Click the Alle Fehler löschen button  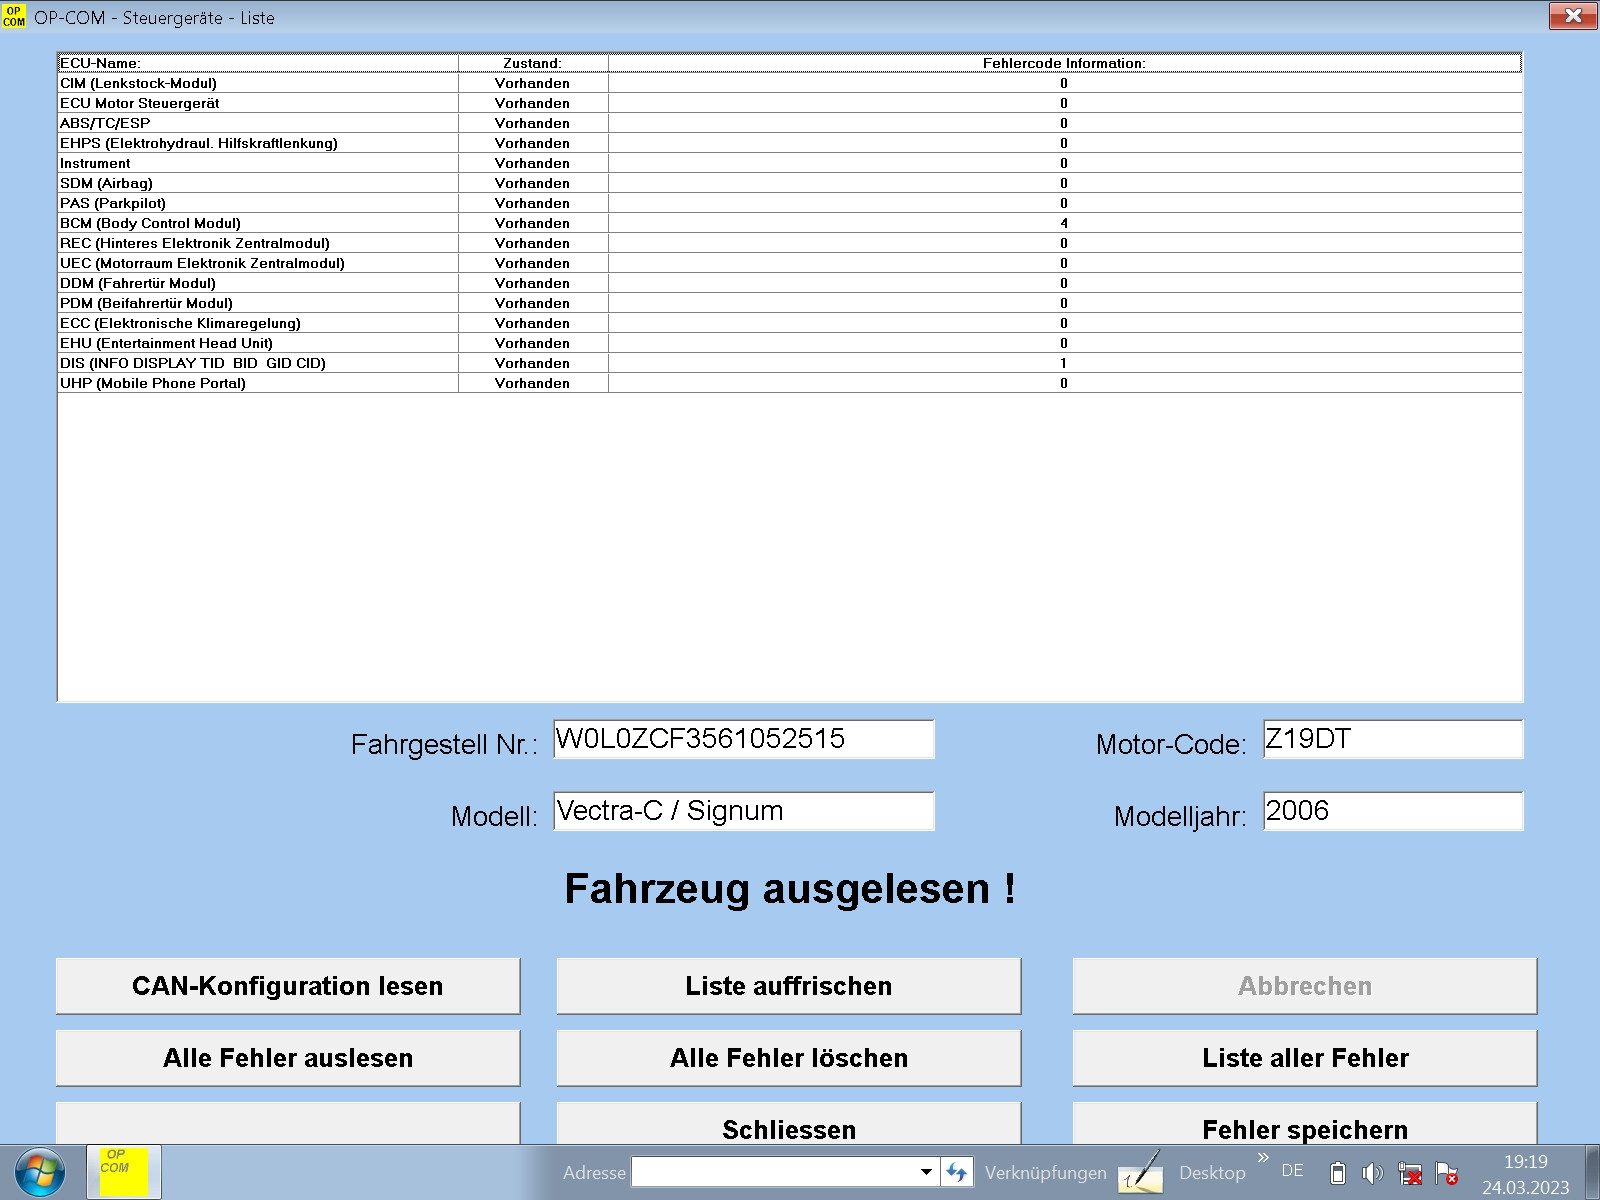tap(788, 1058)
